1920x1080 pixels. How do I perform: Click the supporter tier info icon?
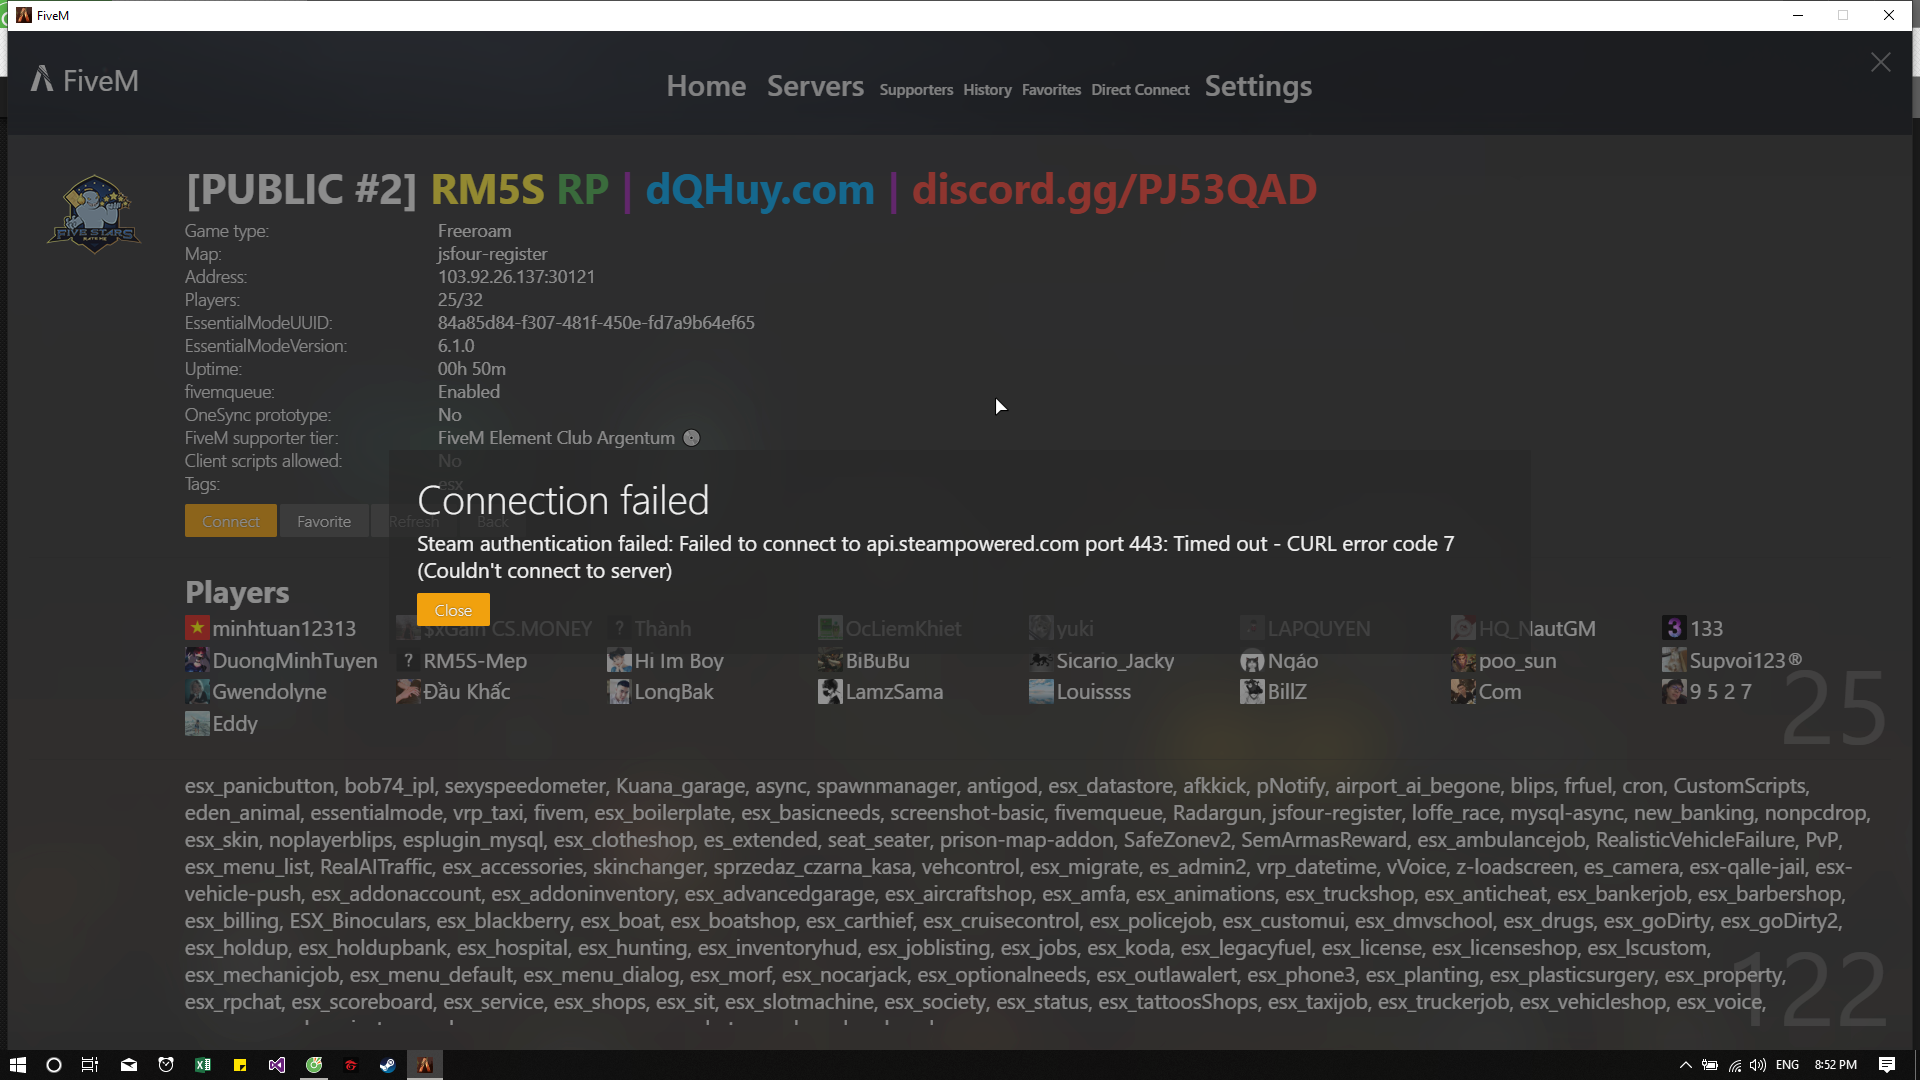coord(691,438)
